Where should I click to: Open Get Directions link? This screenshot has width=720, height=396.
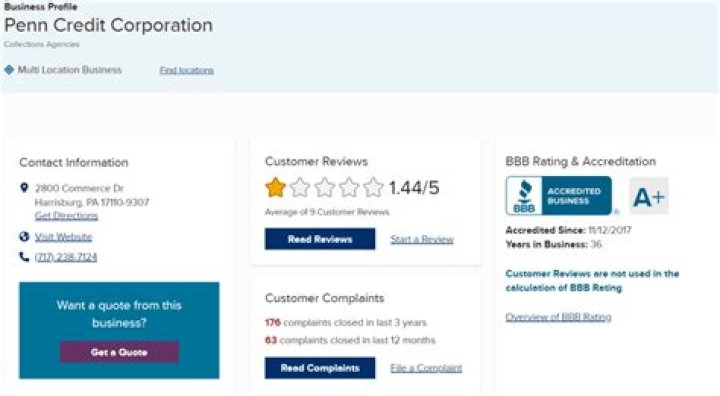(66, 215)
